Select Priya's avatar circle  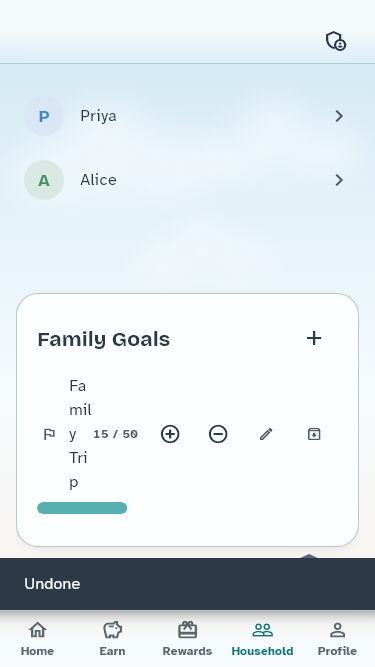(44, 116)
